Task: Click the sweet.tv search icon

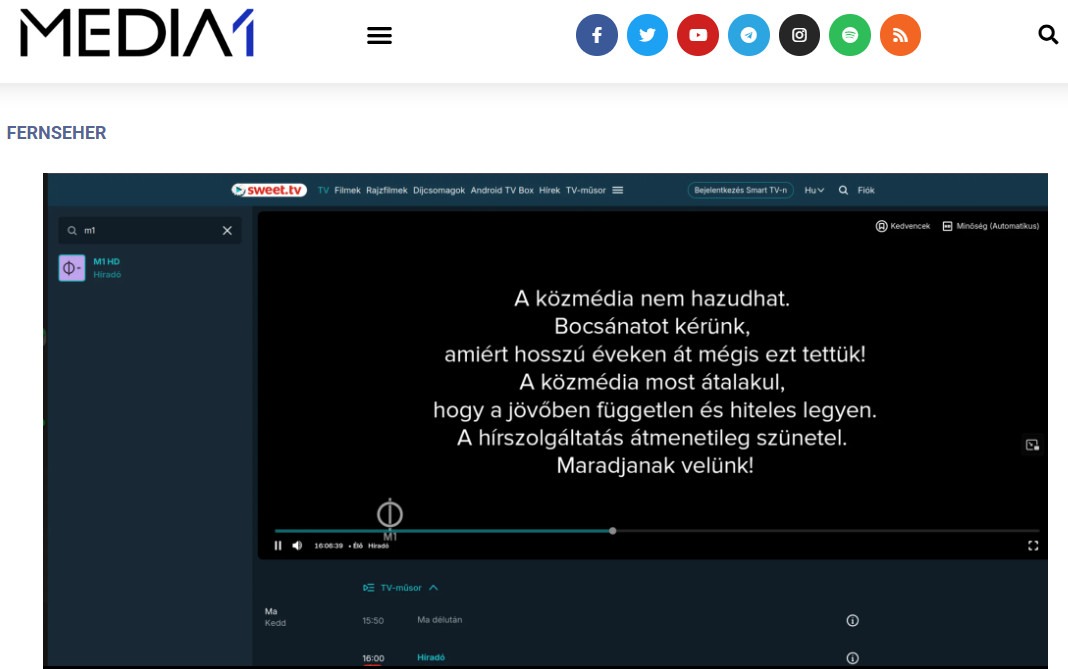Action: coord(843,191)
